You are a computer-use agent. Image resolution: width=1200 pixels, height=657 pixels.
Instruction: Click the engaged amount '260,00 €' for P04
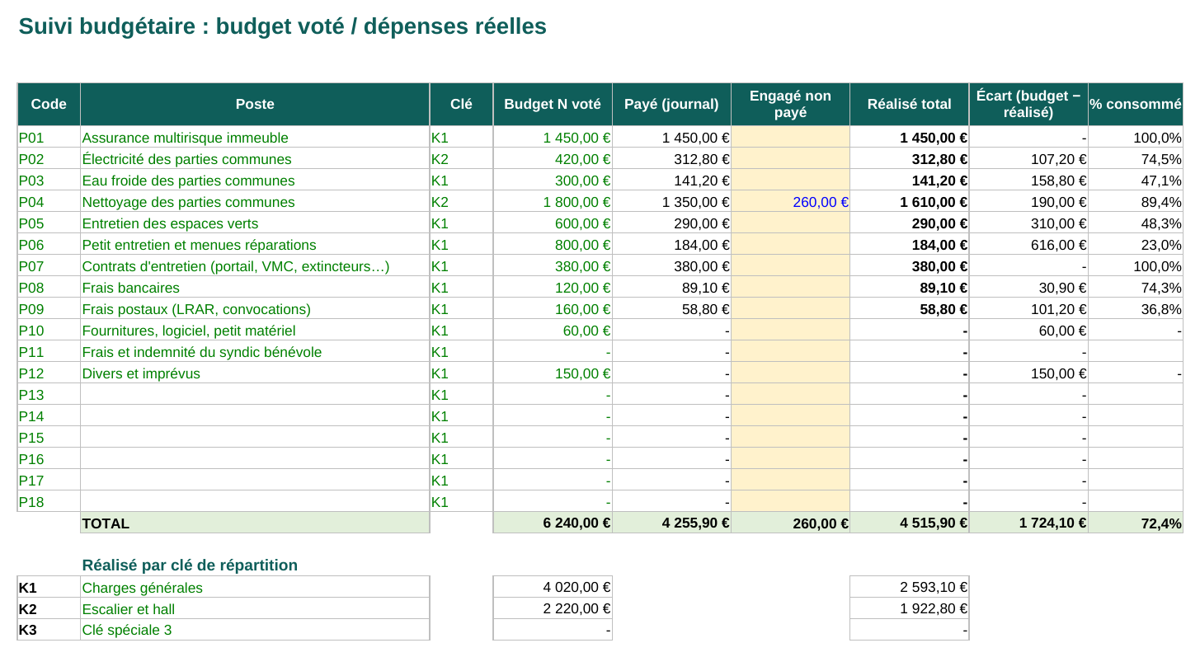coord(790,202)
